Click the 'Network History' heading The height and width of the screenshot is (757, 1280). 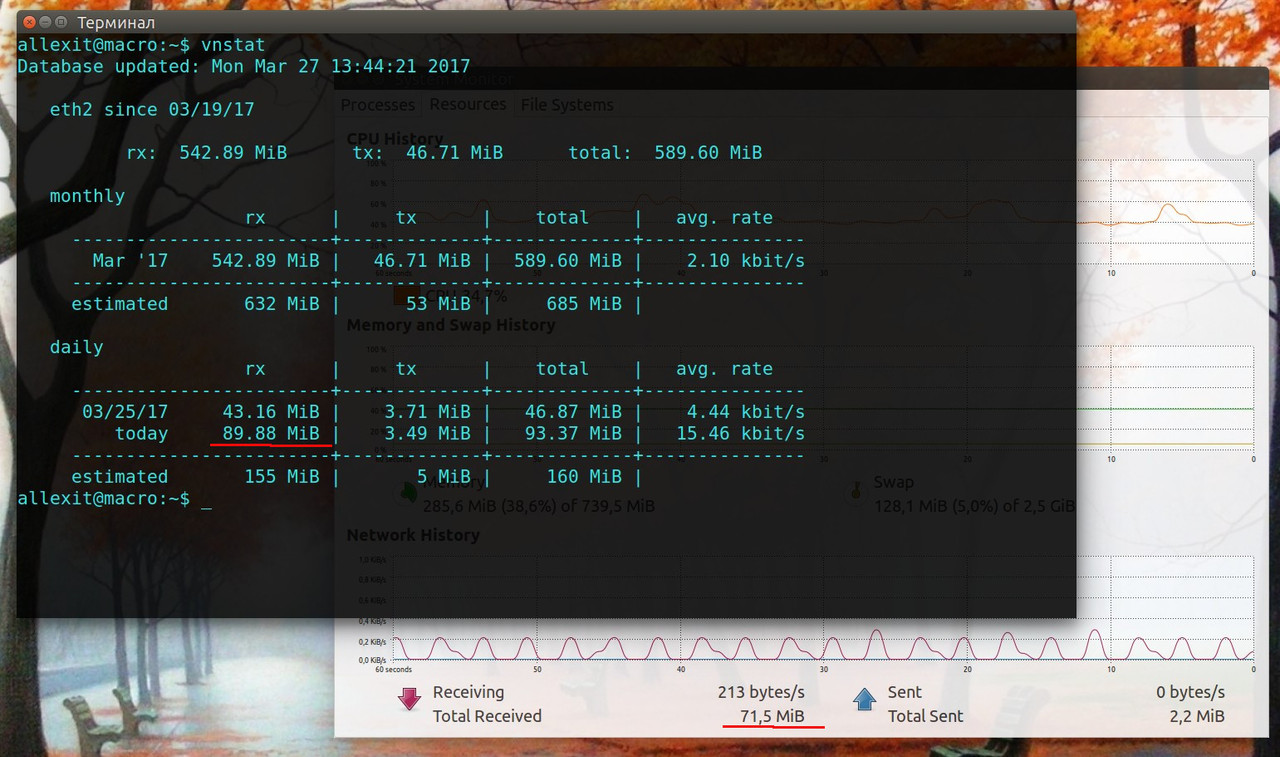(413, 535)
